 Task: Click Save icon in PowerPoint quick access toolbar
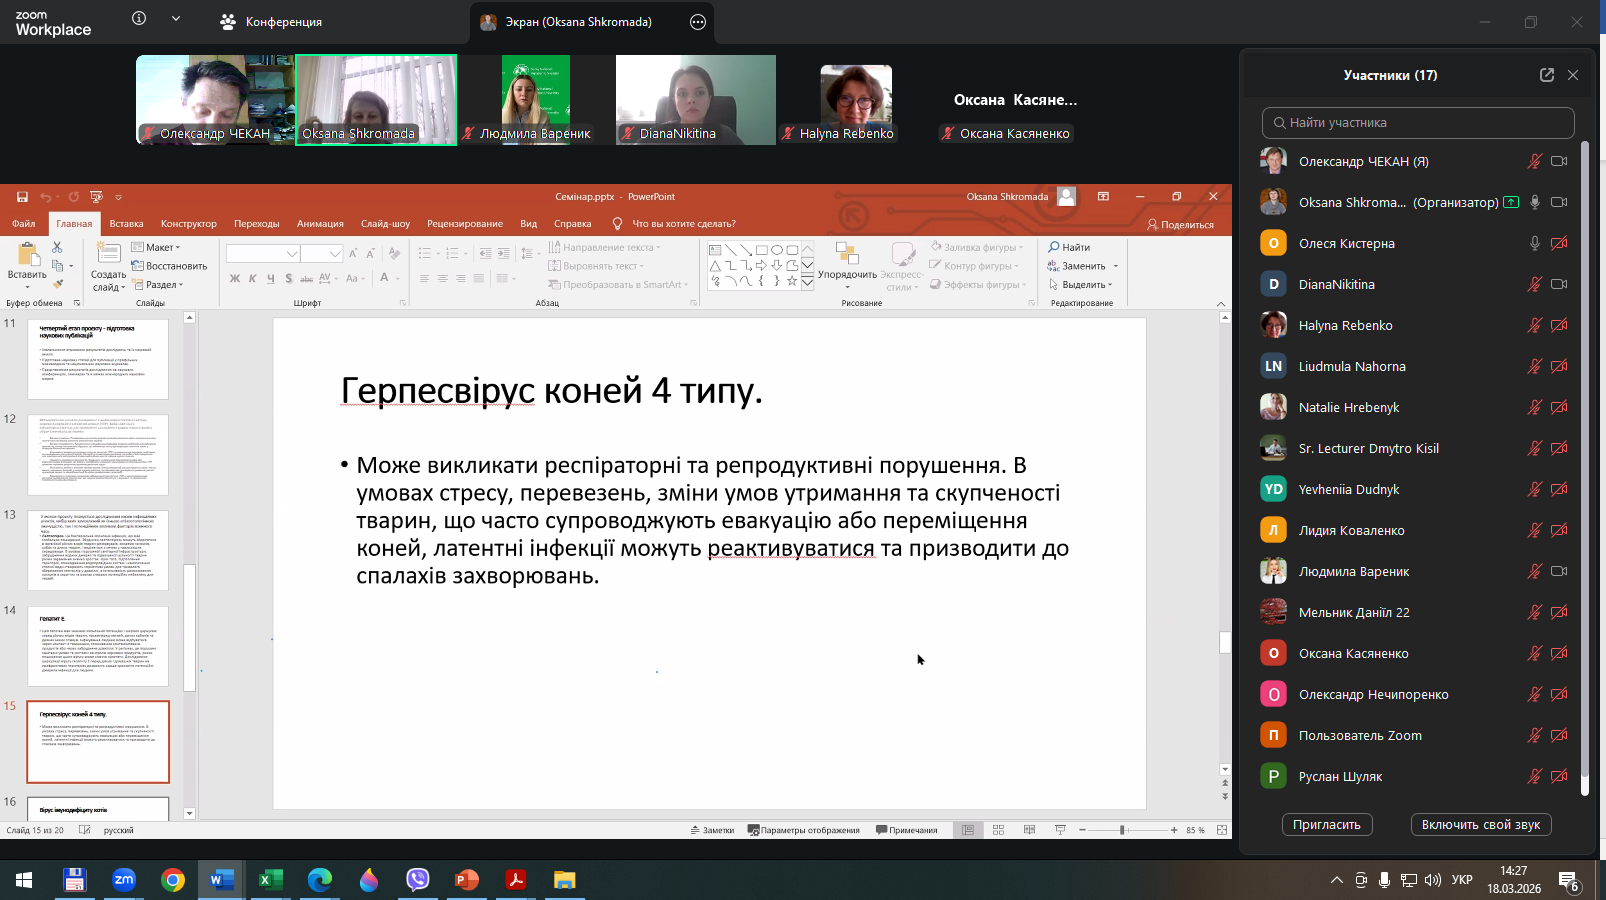click(x=22, y=197)
